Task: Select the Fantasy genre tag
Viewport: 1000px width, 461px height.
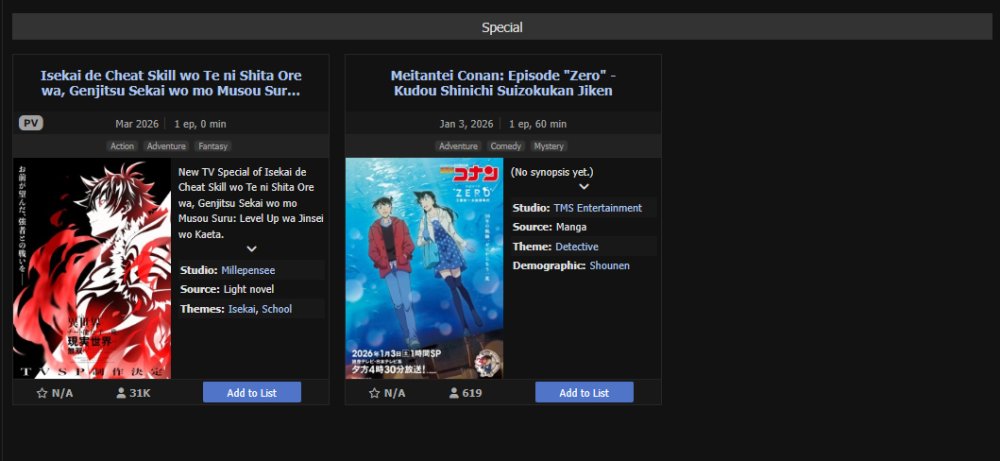Action: (213, 146)
